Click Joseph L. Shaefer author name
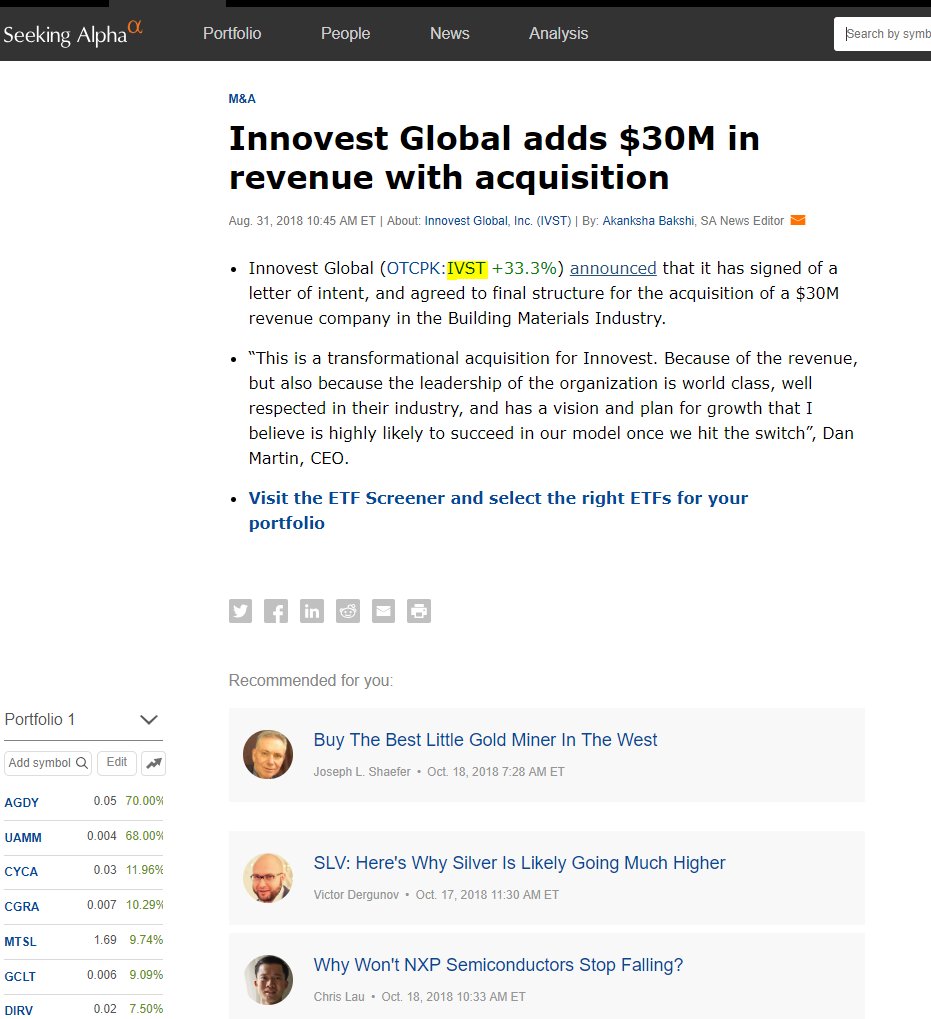This screenshot has height=1019, width=931. (362, 772)
